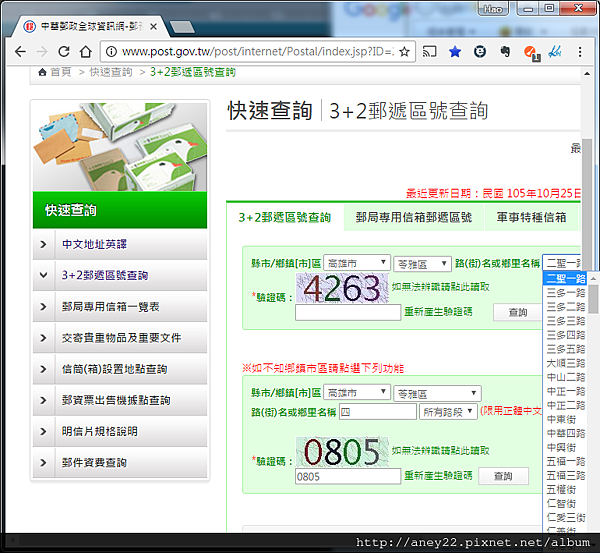Click the Hao user profile button
This screenshot has width=600, height=553.
493,9
